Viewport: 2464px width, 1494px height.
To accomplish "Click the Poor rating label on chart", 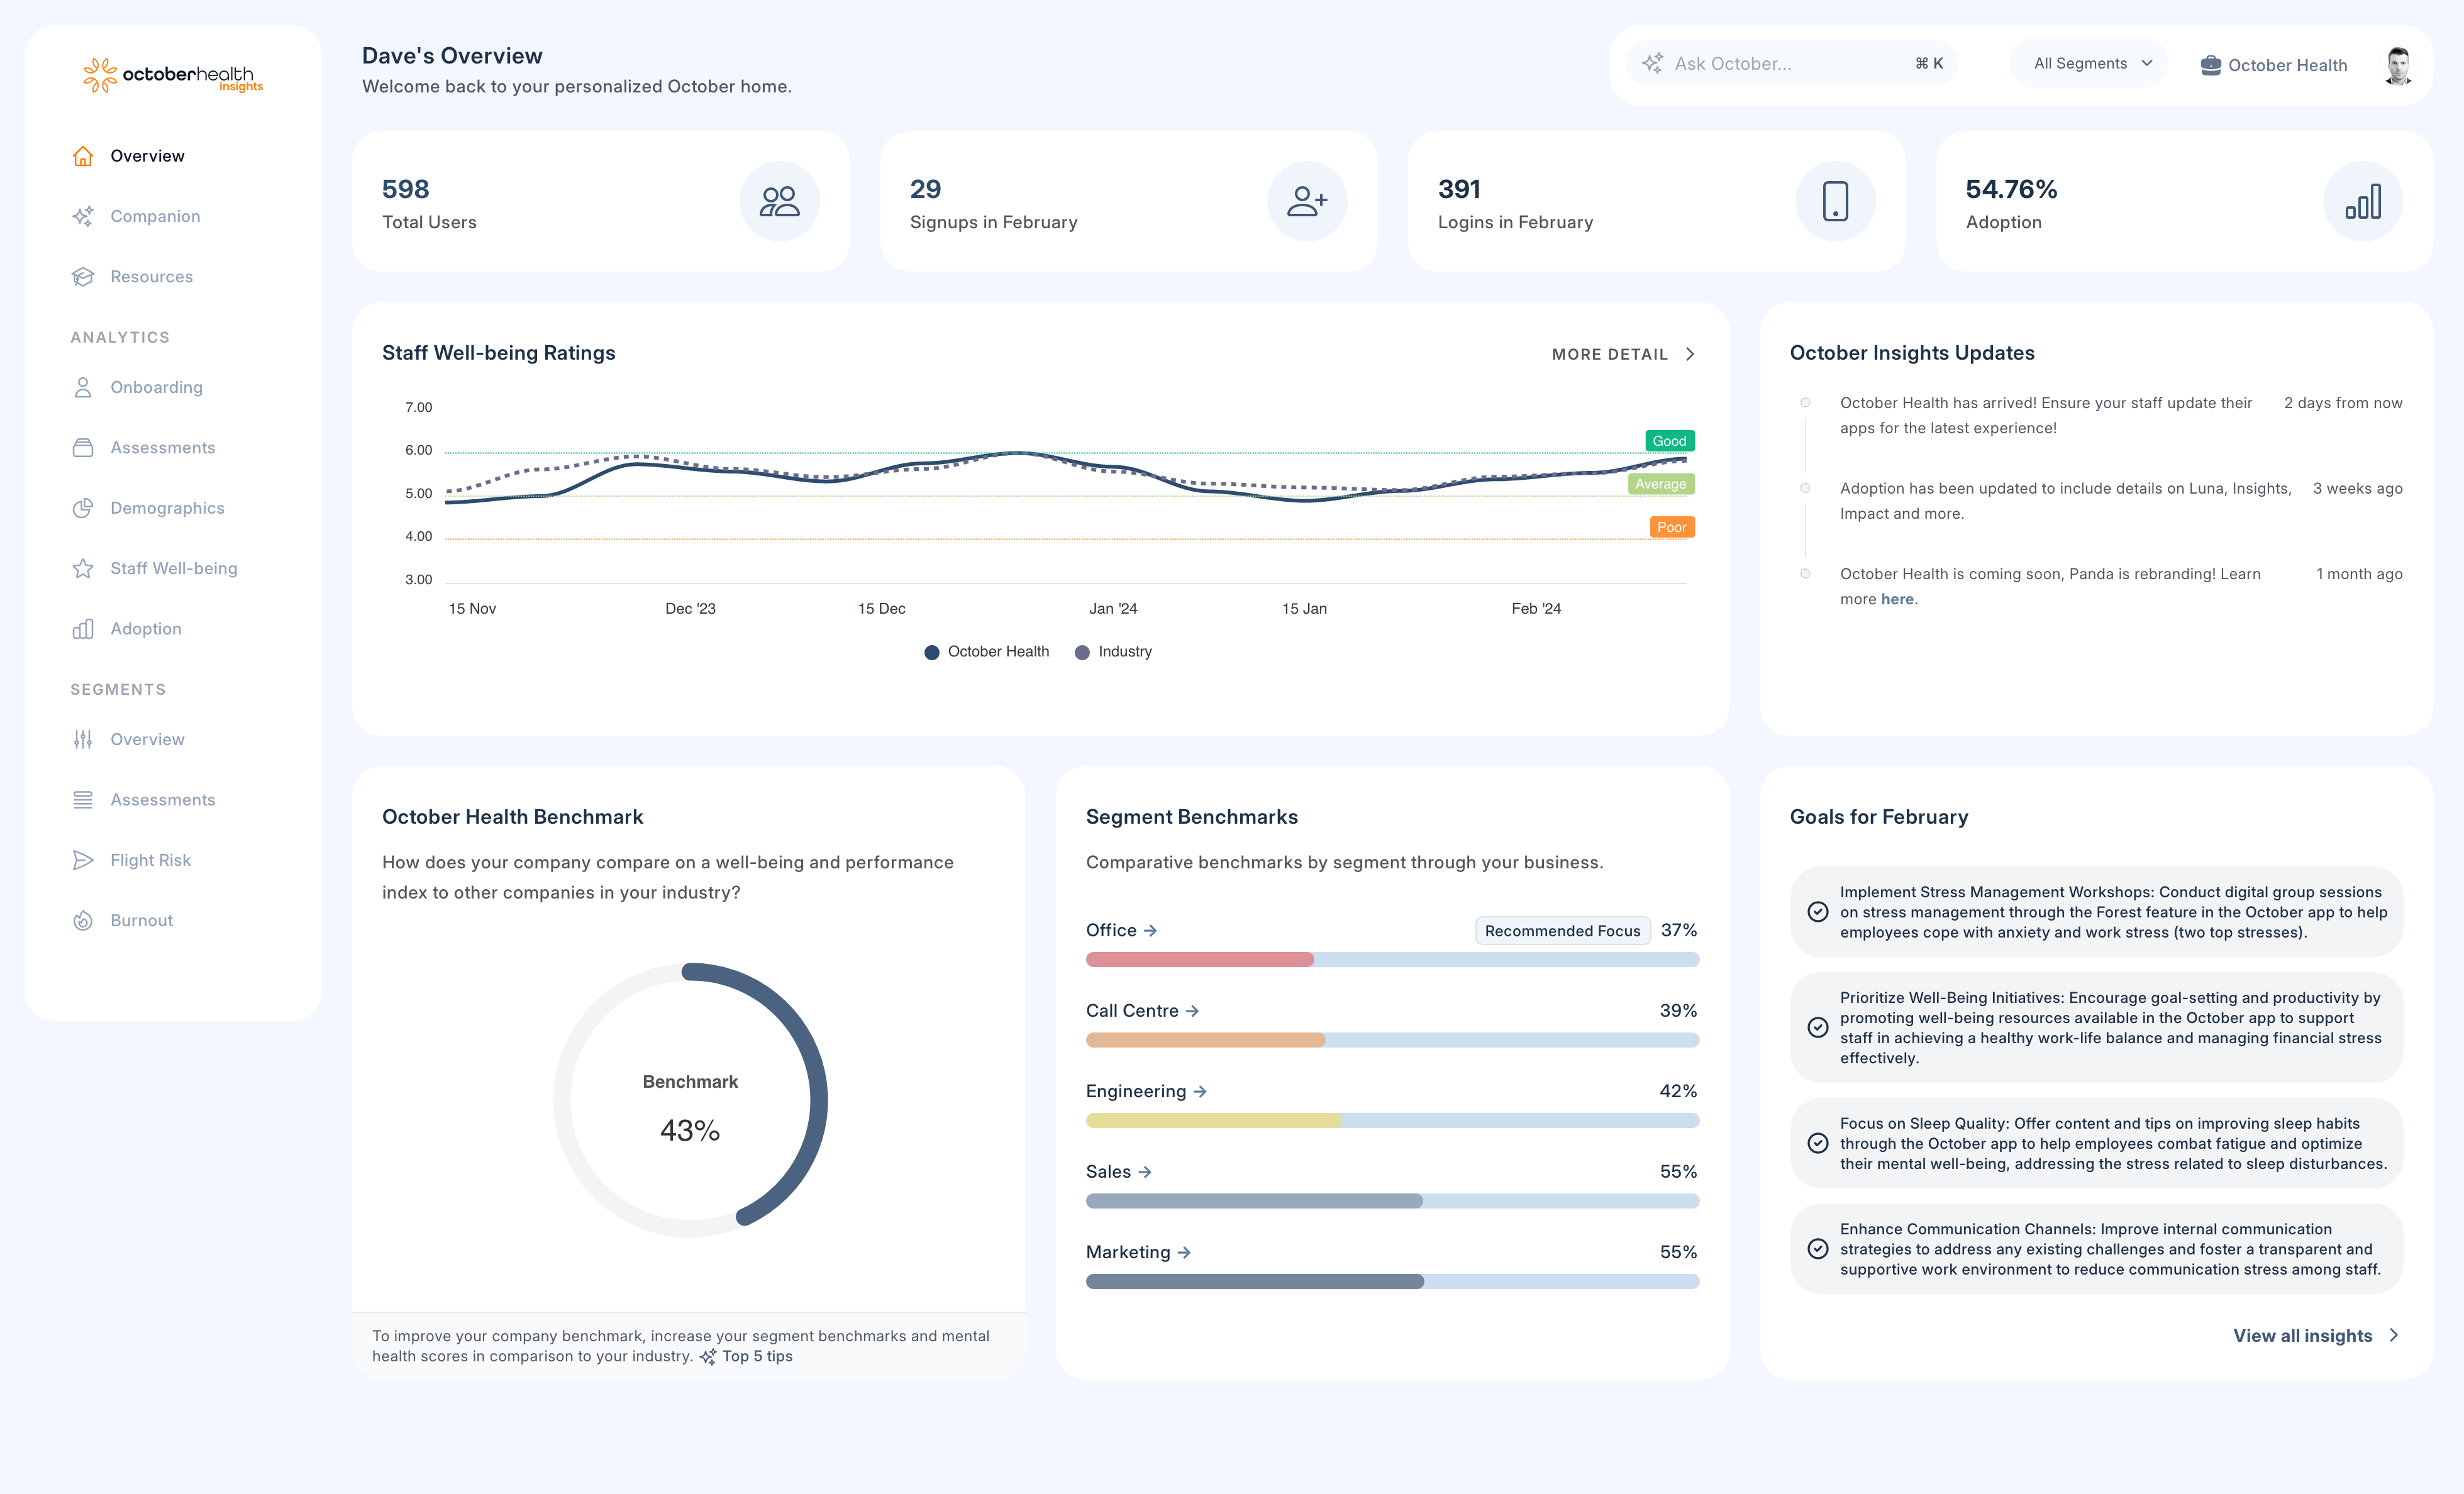I will click(x=1671, y=527).
